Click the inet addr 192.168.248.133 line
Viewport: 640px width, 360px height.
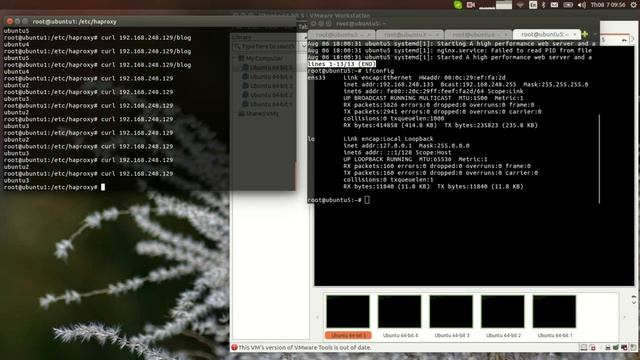pyautogui.click(x=466, y=84)
